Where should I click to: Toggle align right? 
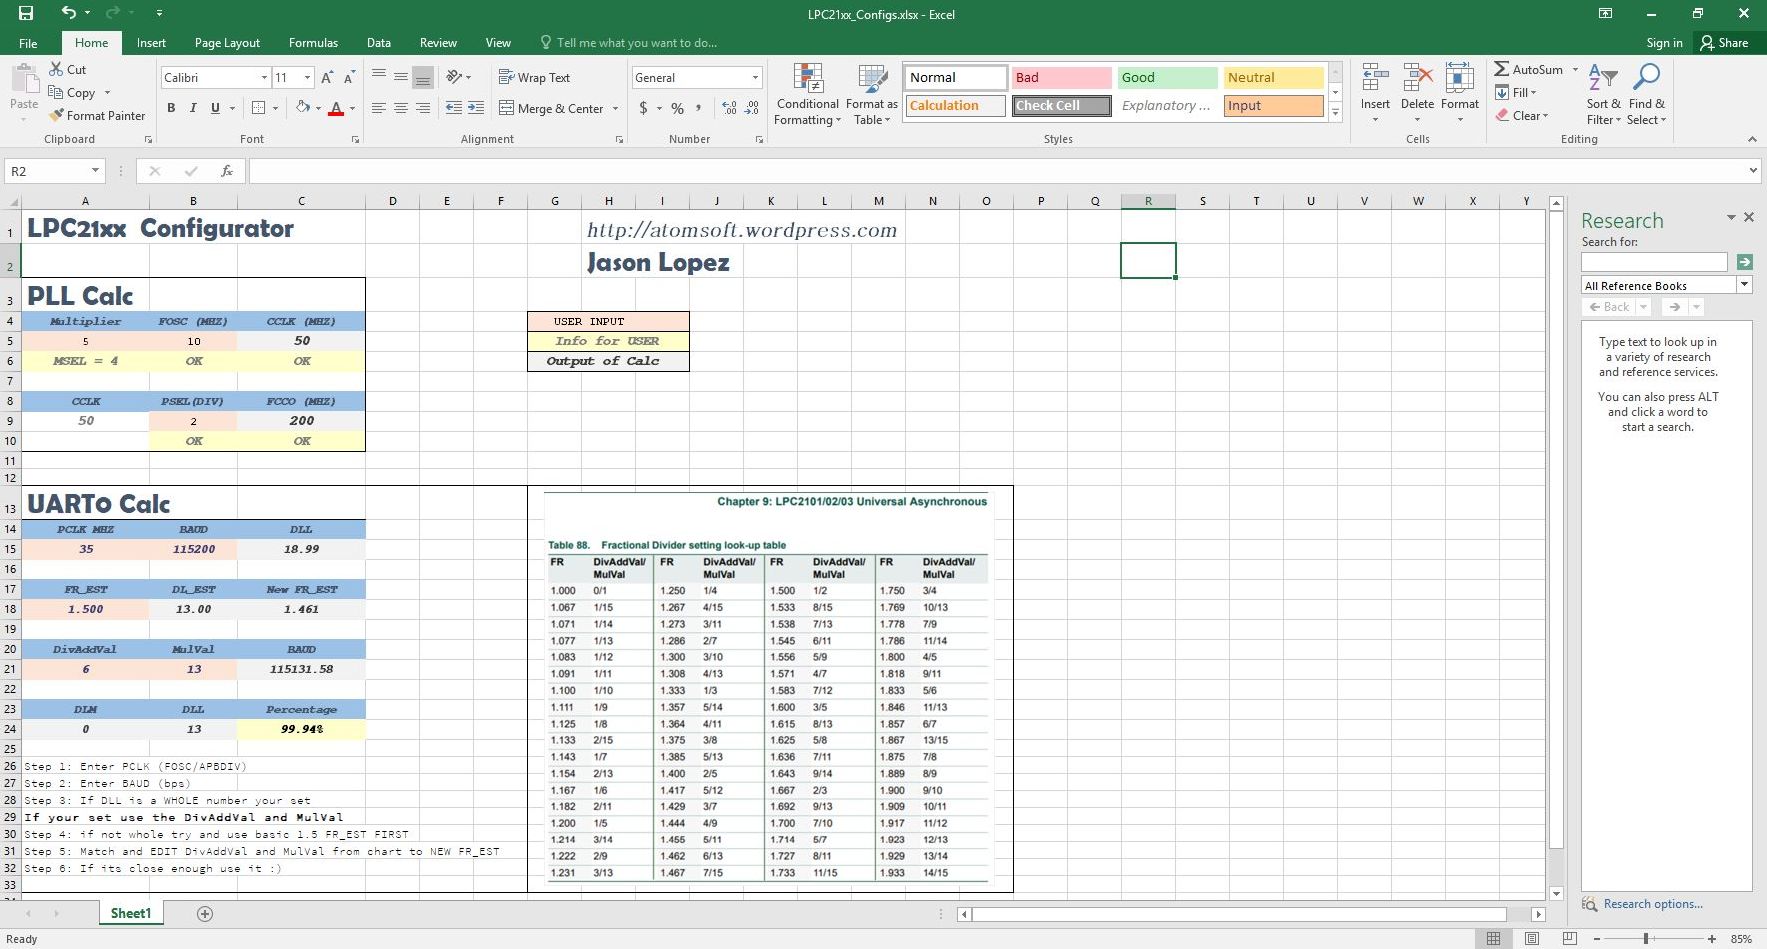pyautogui.click(x=422, y=108)
